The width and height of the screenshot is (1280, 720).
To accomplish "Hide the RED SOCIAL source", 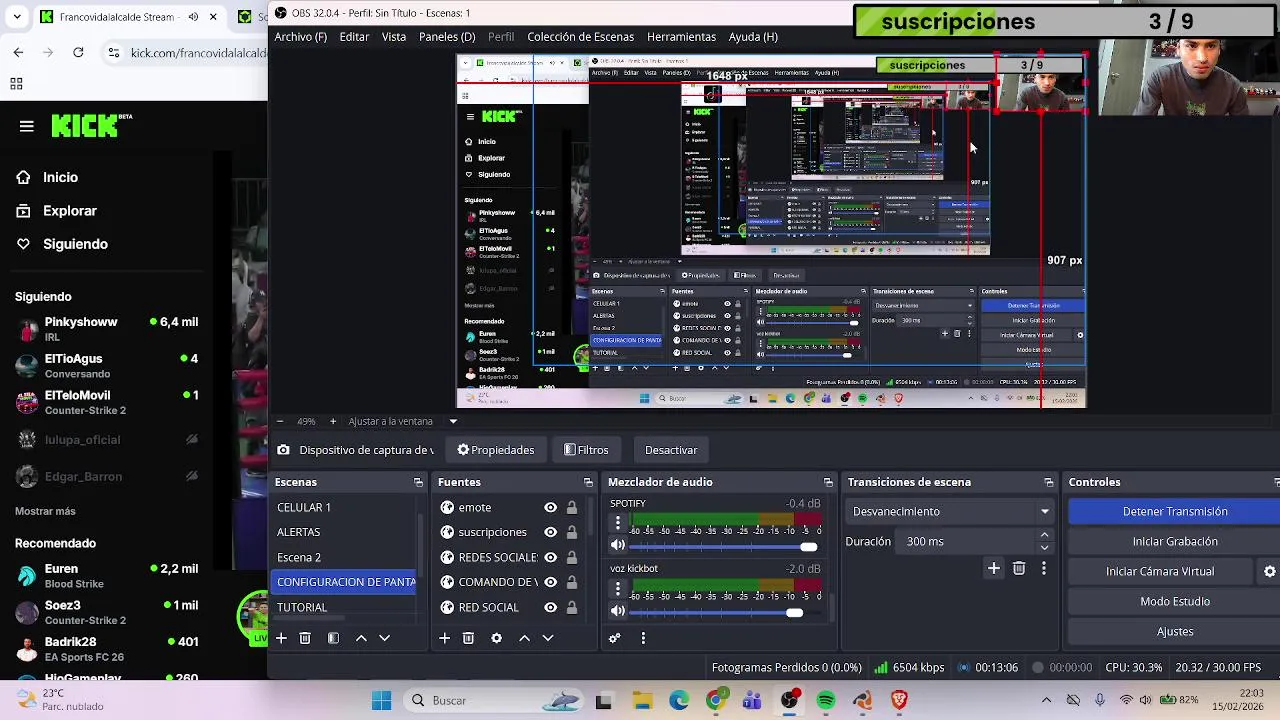I will [550, 607].
